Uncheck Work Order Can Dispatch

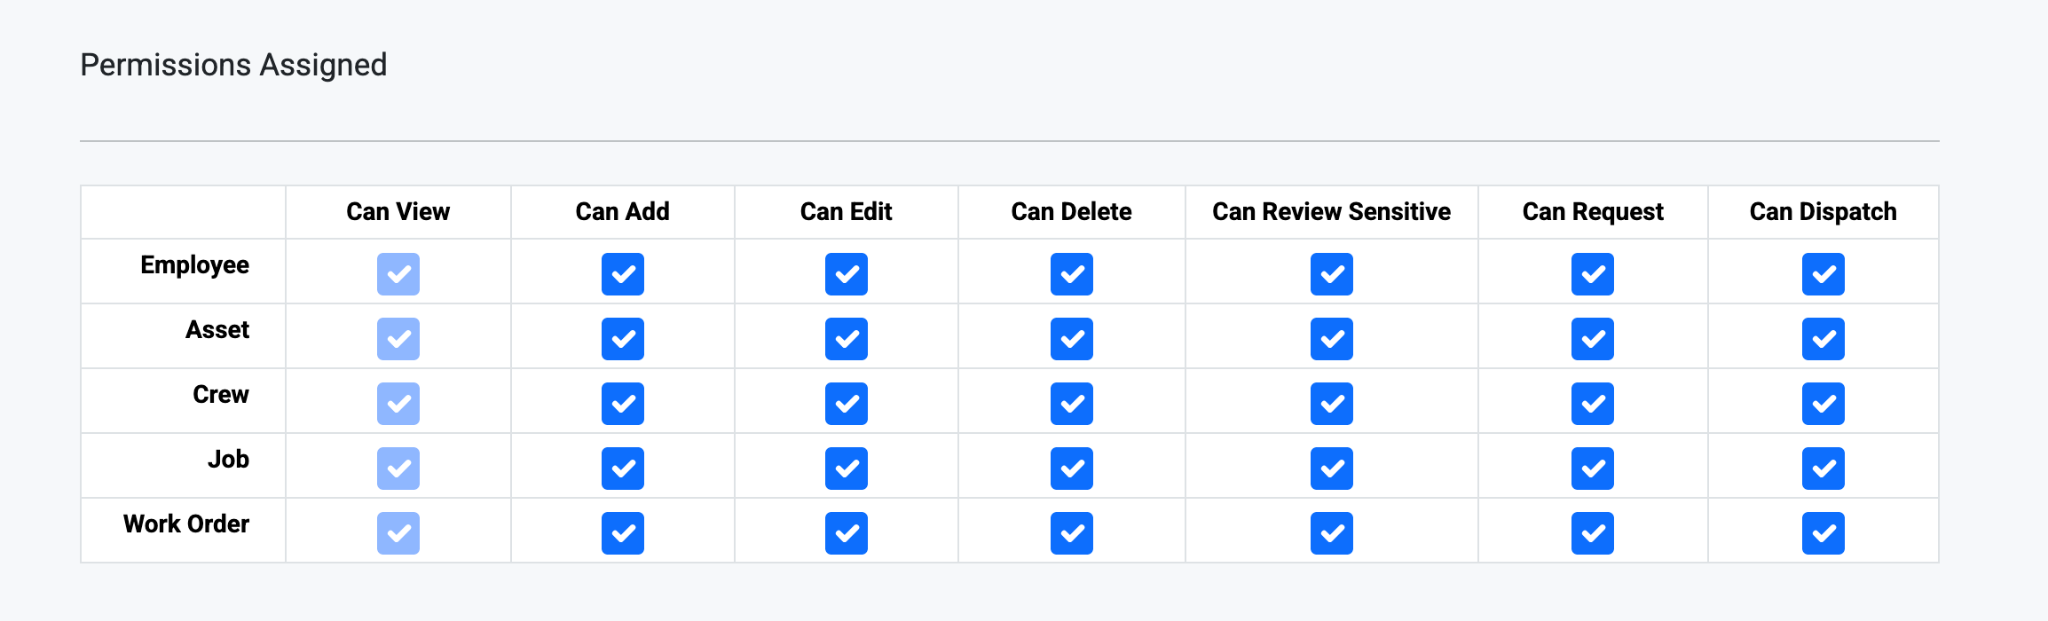click(x=1823, y=533)
